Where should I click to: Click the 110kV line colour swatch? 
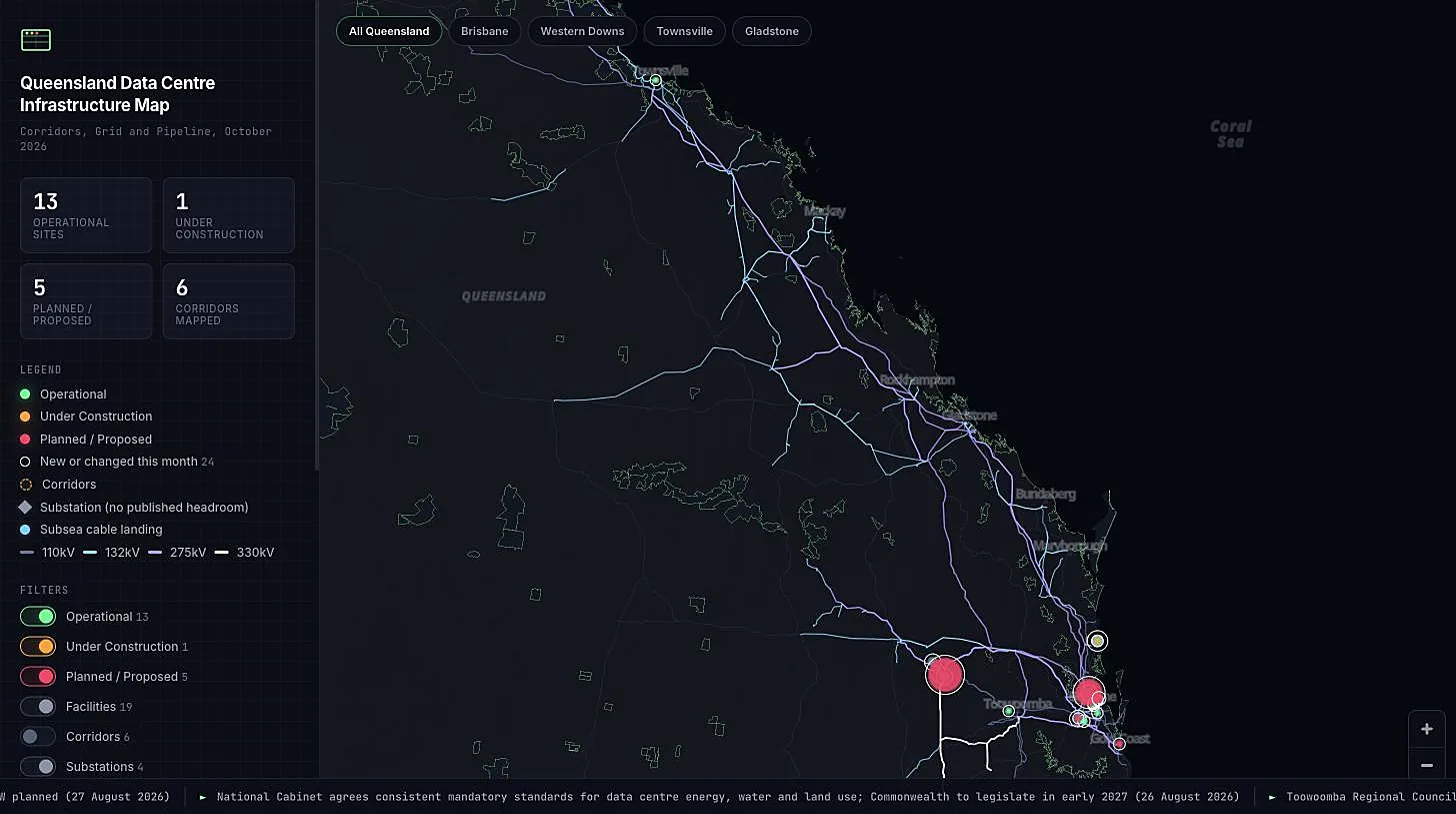27,553
